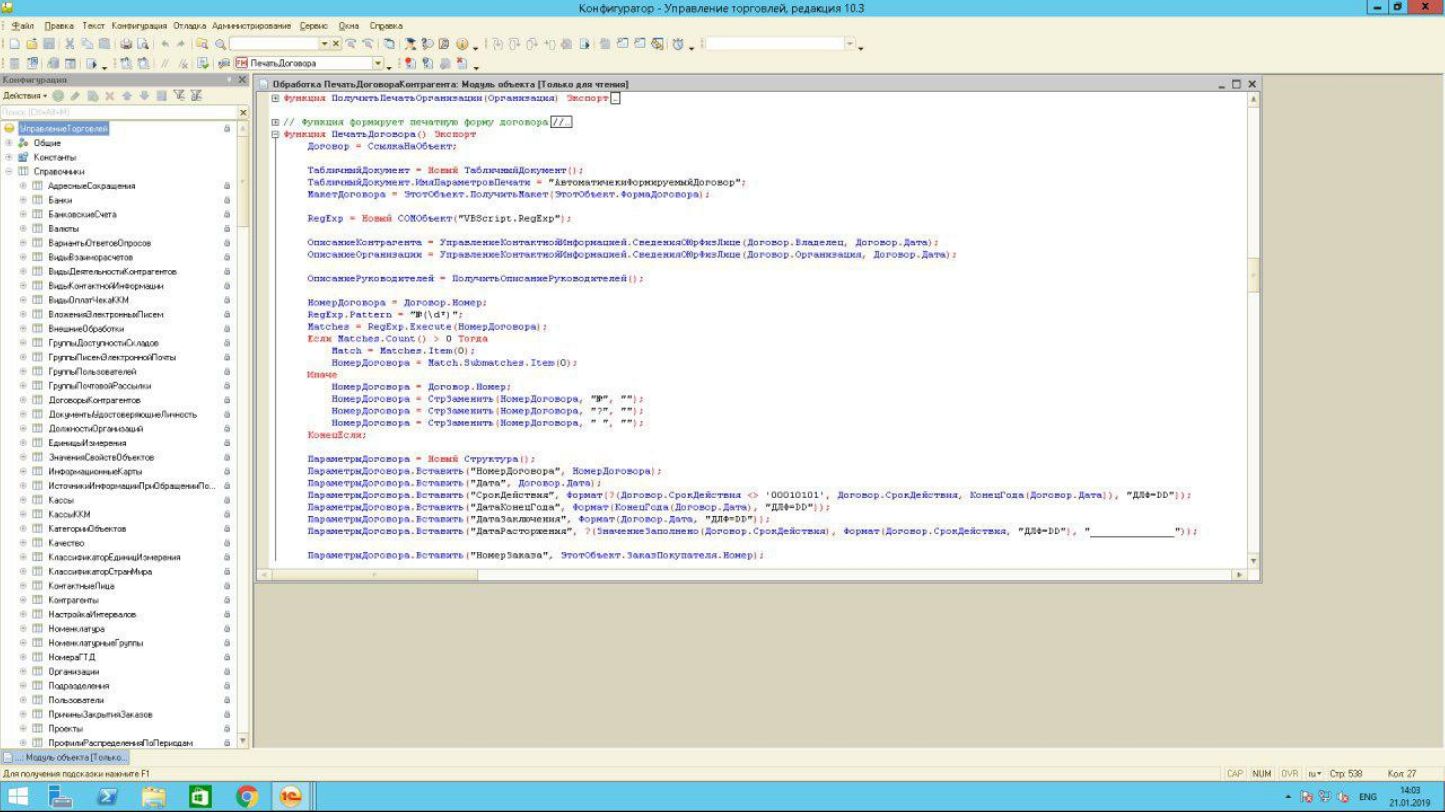Collapse the ПечатьДоговора function code block
This screenshot has height=812, width=1445.
click(276, 134)
